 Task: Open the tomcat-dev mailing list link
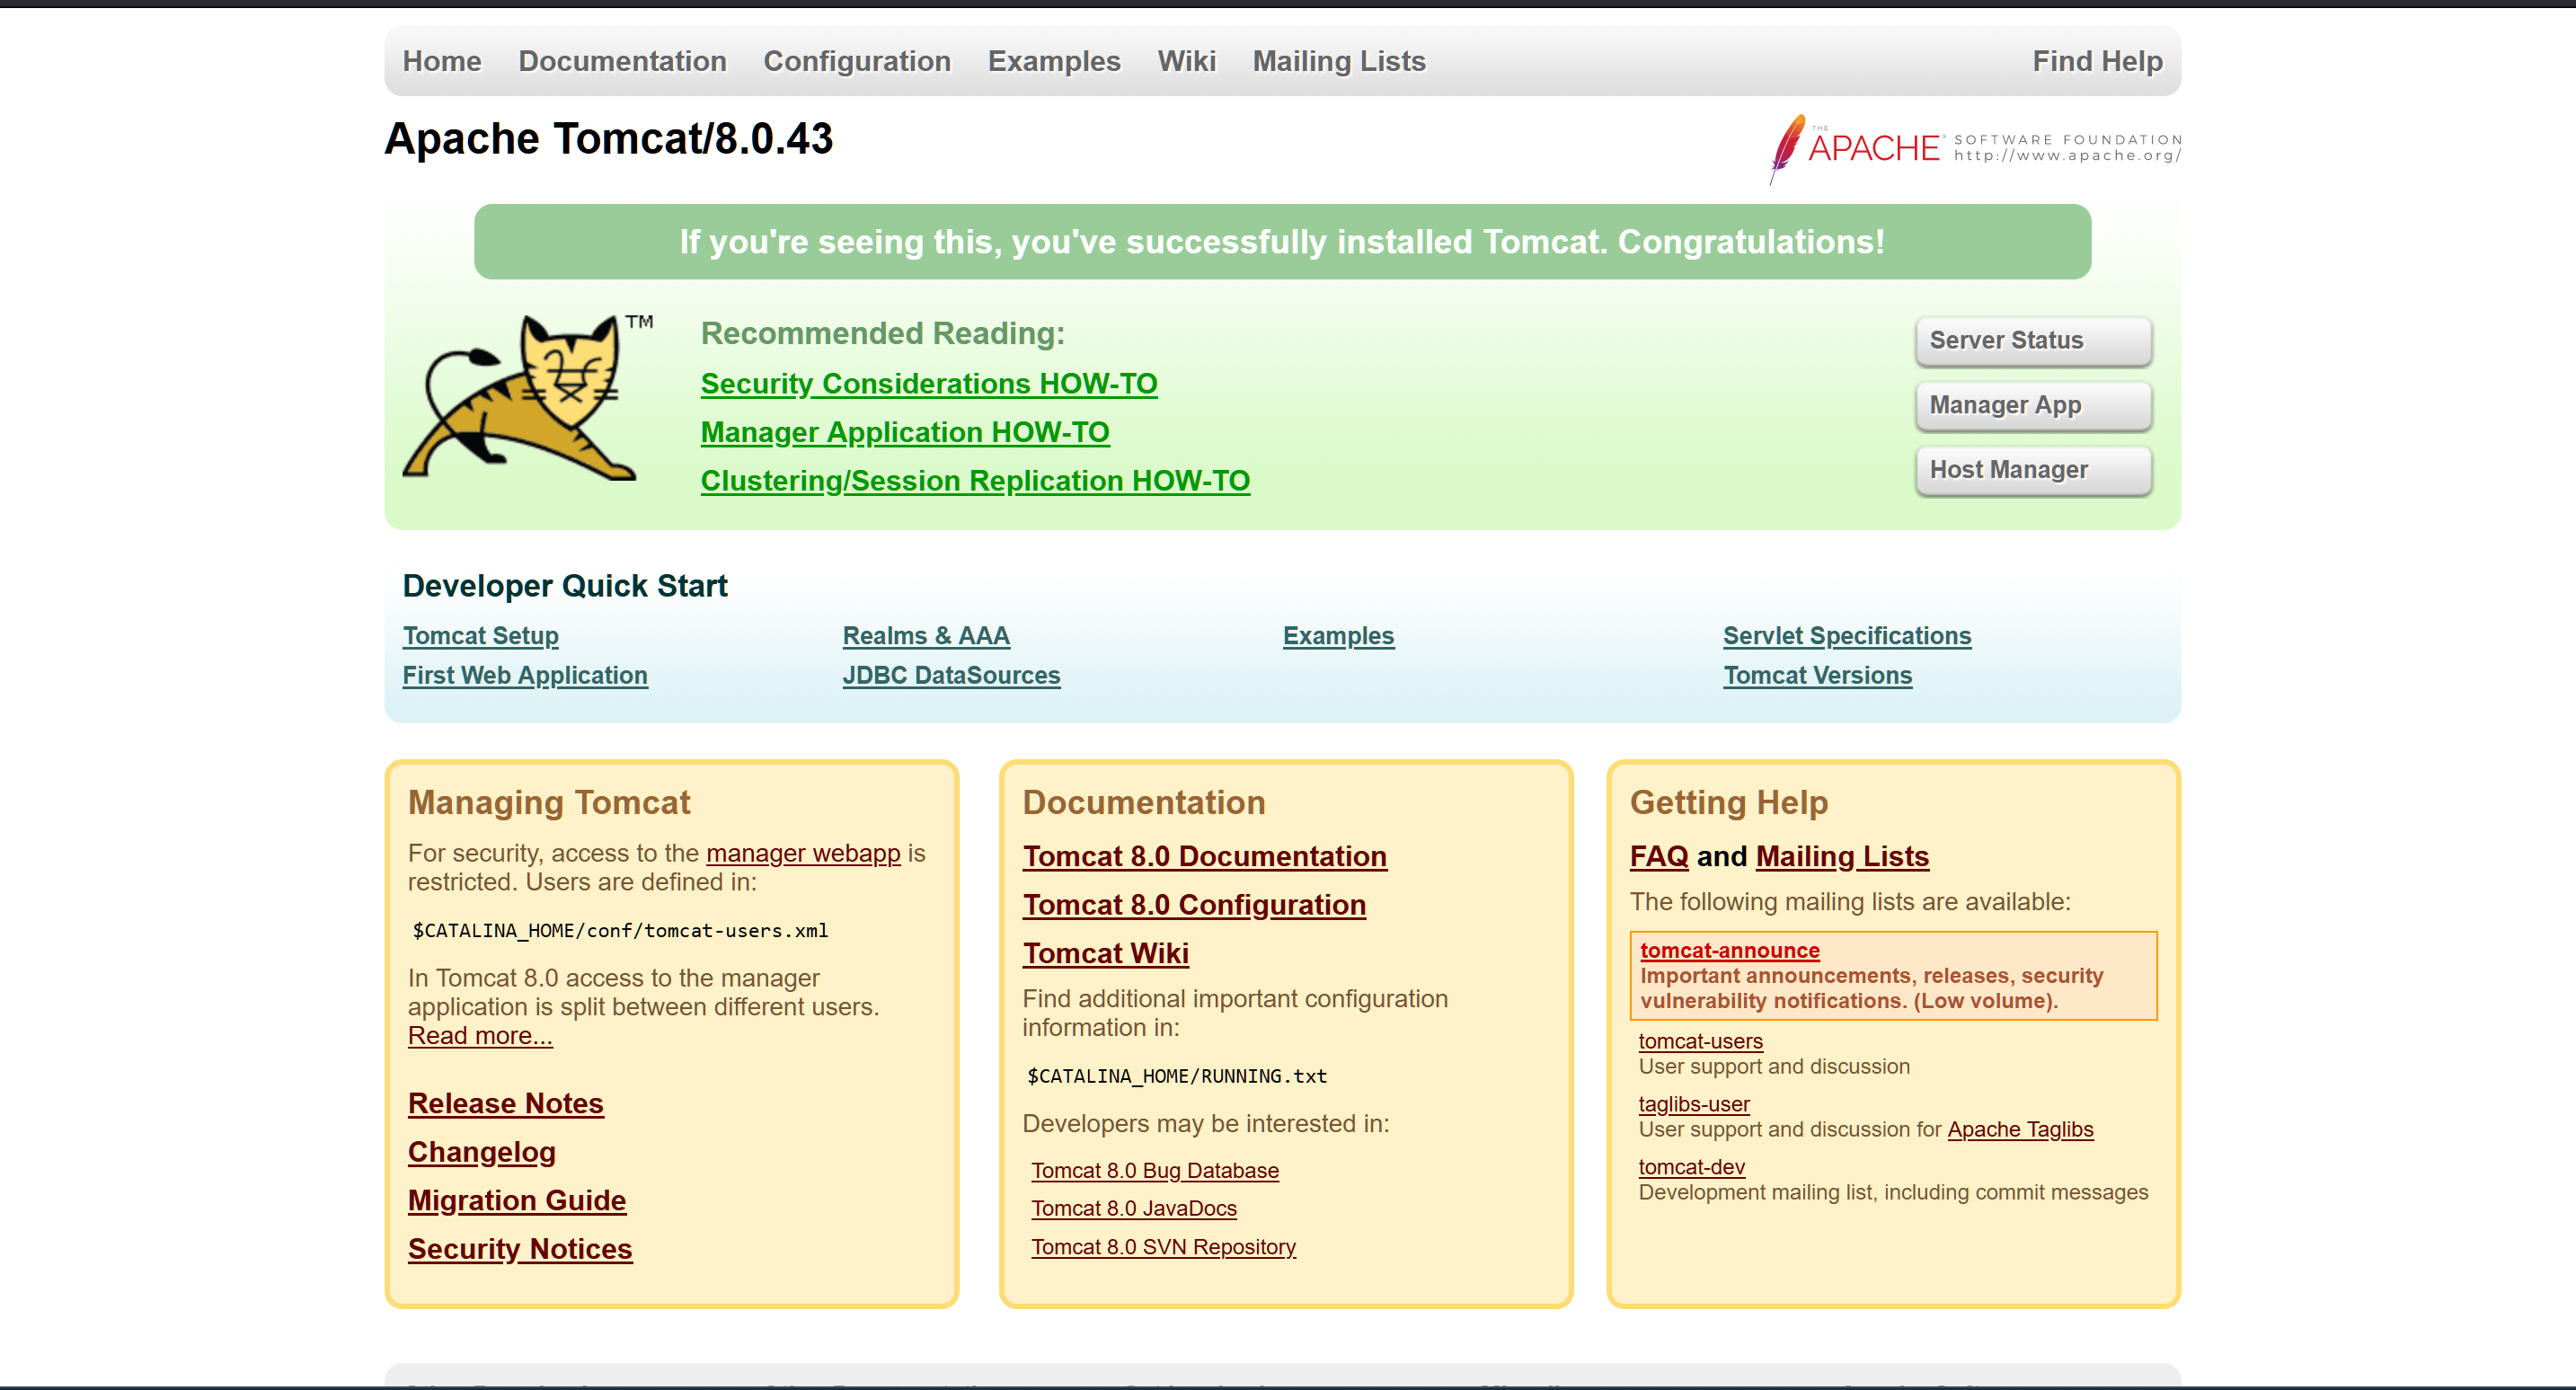point(1692,1168)
